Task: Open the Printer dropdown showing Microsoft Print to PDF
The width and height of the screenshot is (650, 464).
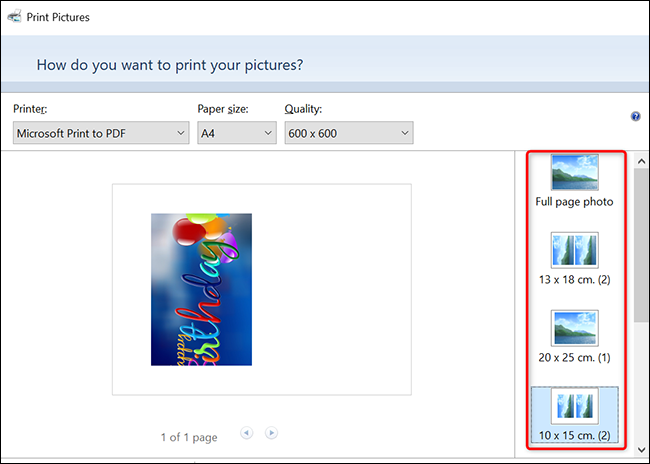Action: point(101,133)
